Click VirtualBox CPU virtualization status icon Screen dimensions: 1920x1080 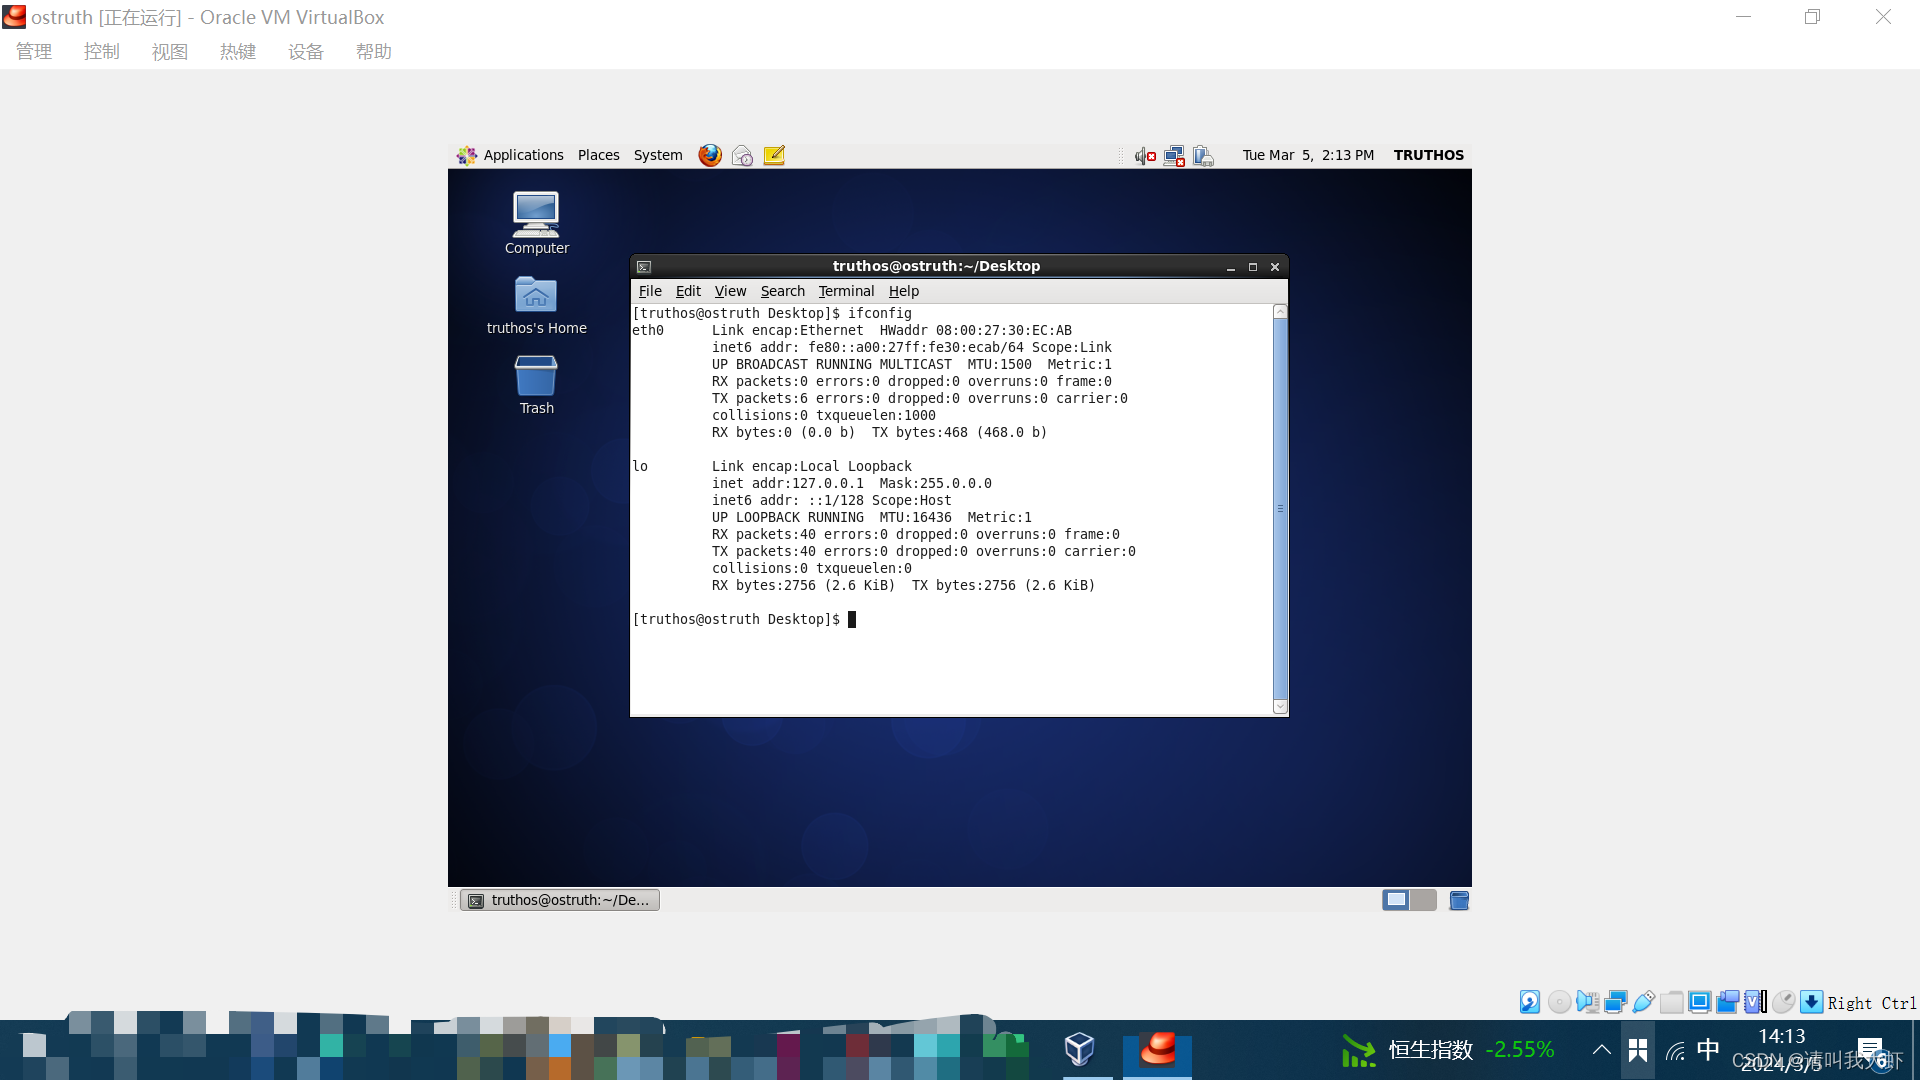1755,1002
